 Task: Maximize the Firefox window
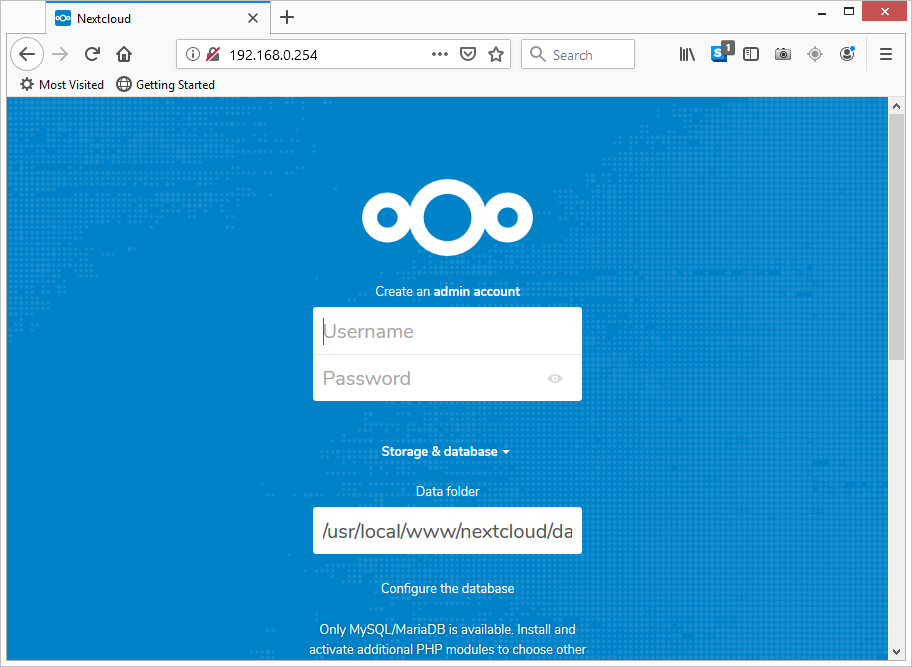849,12
